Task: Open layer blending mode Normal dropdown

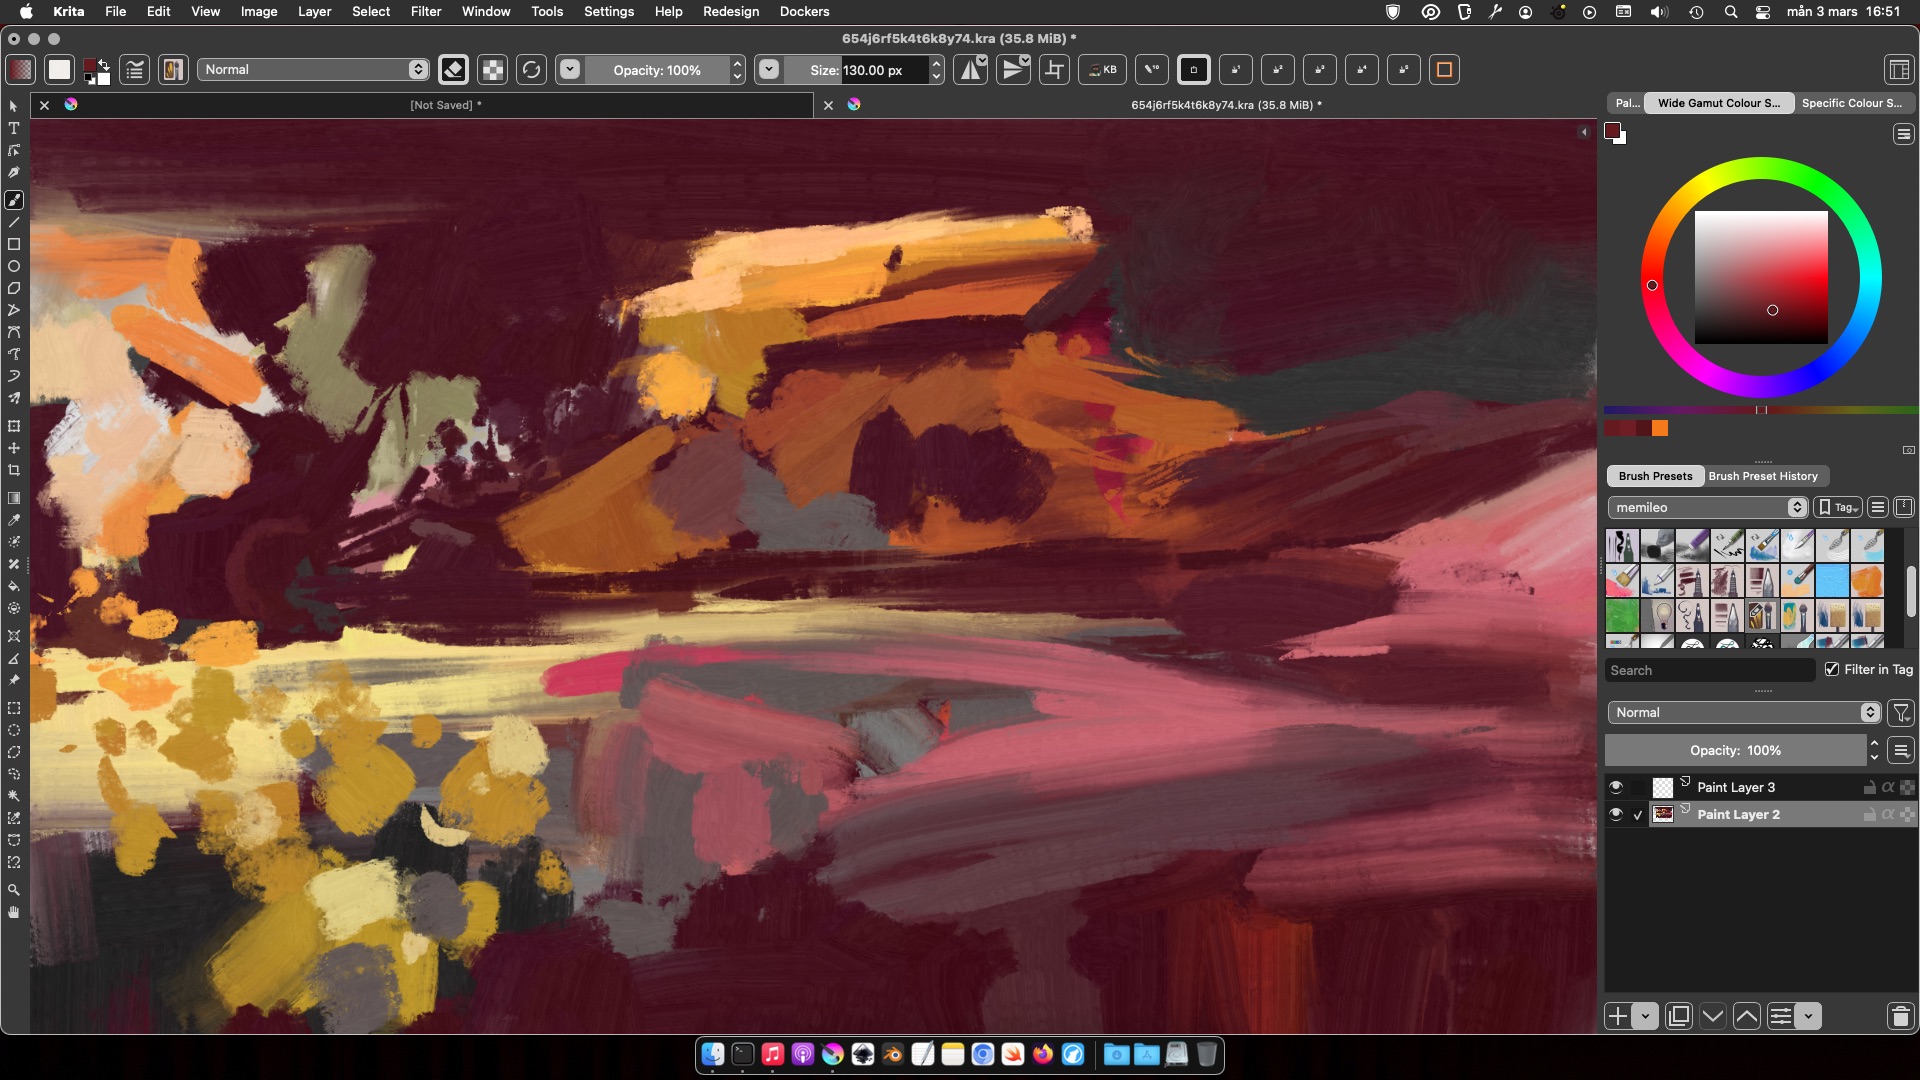Action: click(1744, 713)
